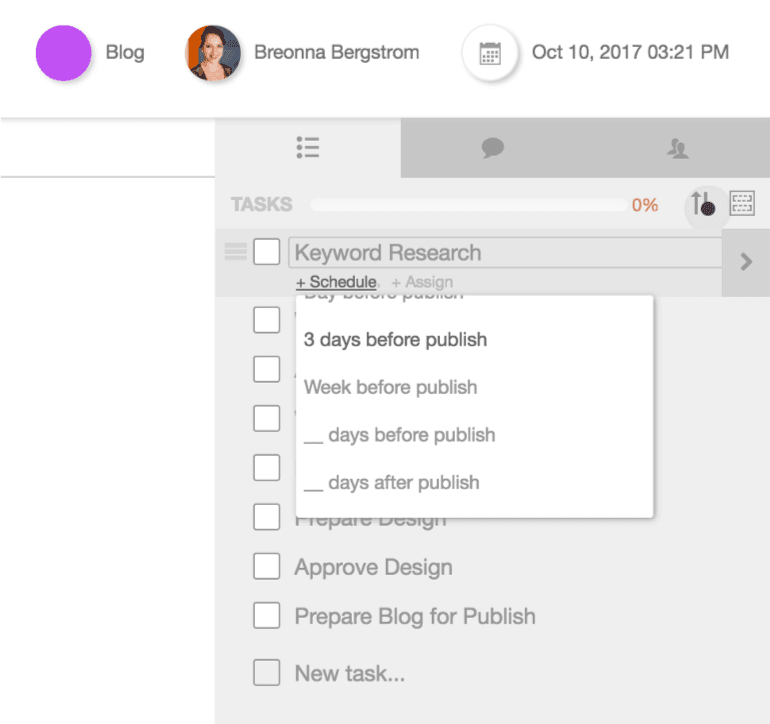Check the Prepare Blog for Publish checkbox
770x724 pixels.
266,616
